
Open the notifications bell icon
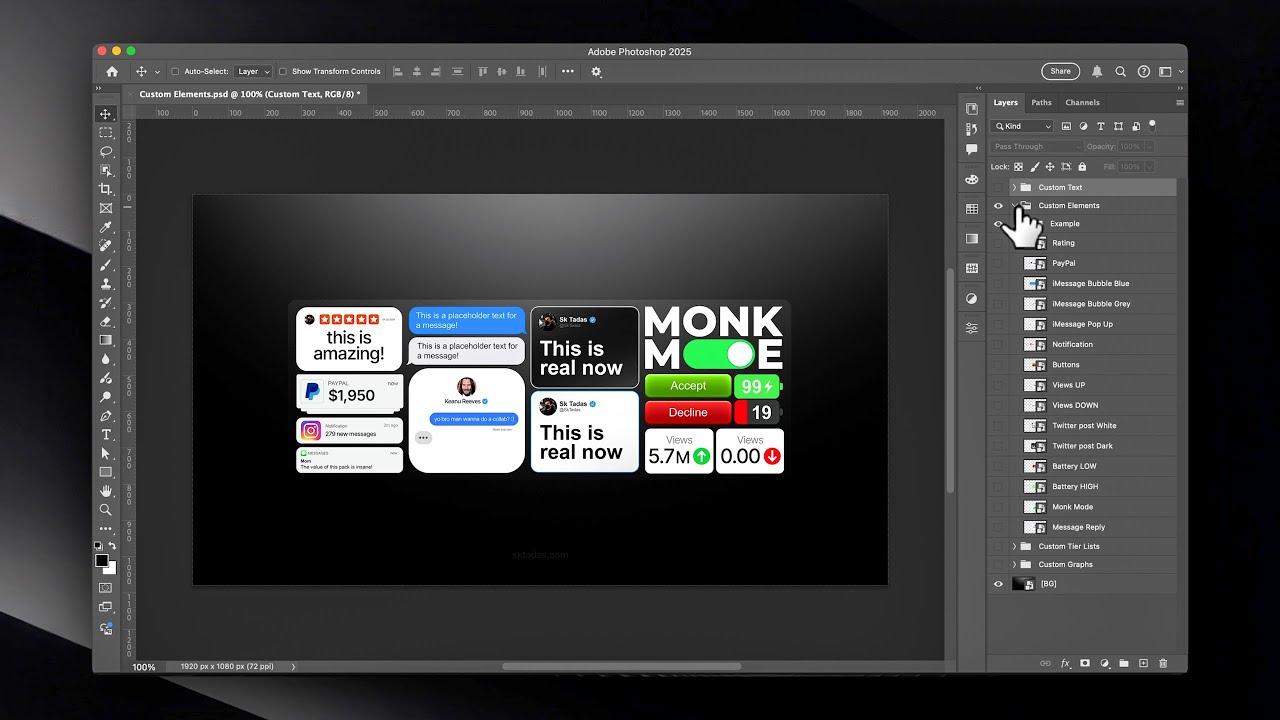coord(1097,71)
